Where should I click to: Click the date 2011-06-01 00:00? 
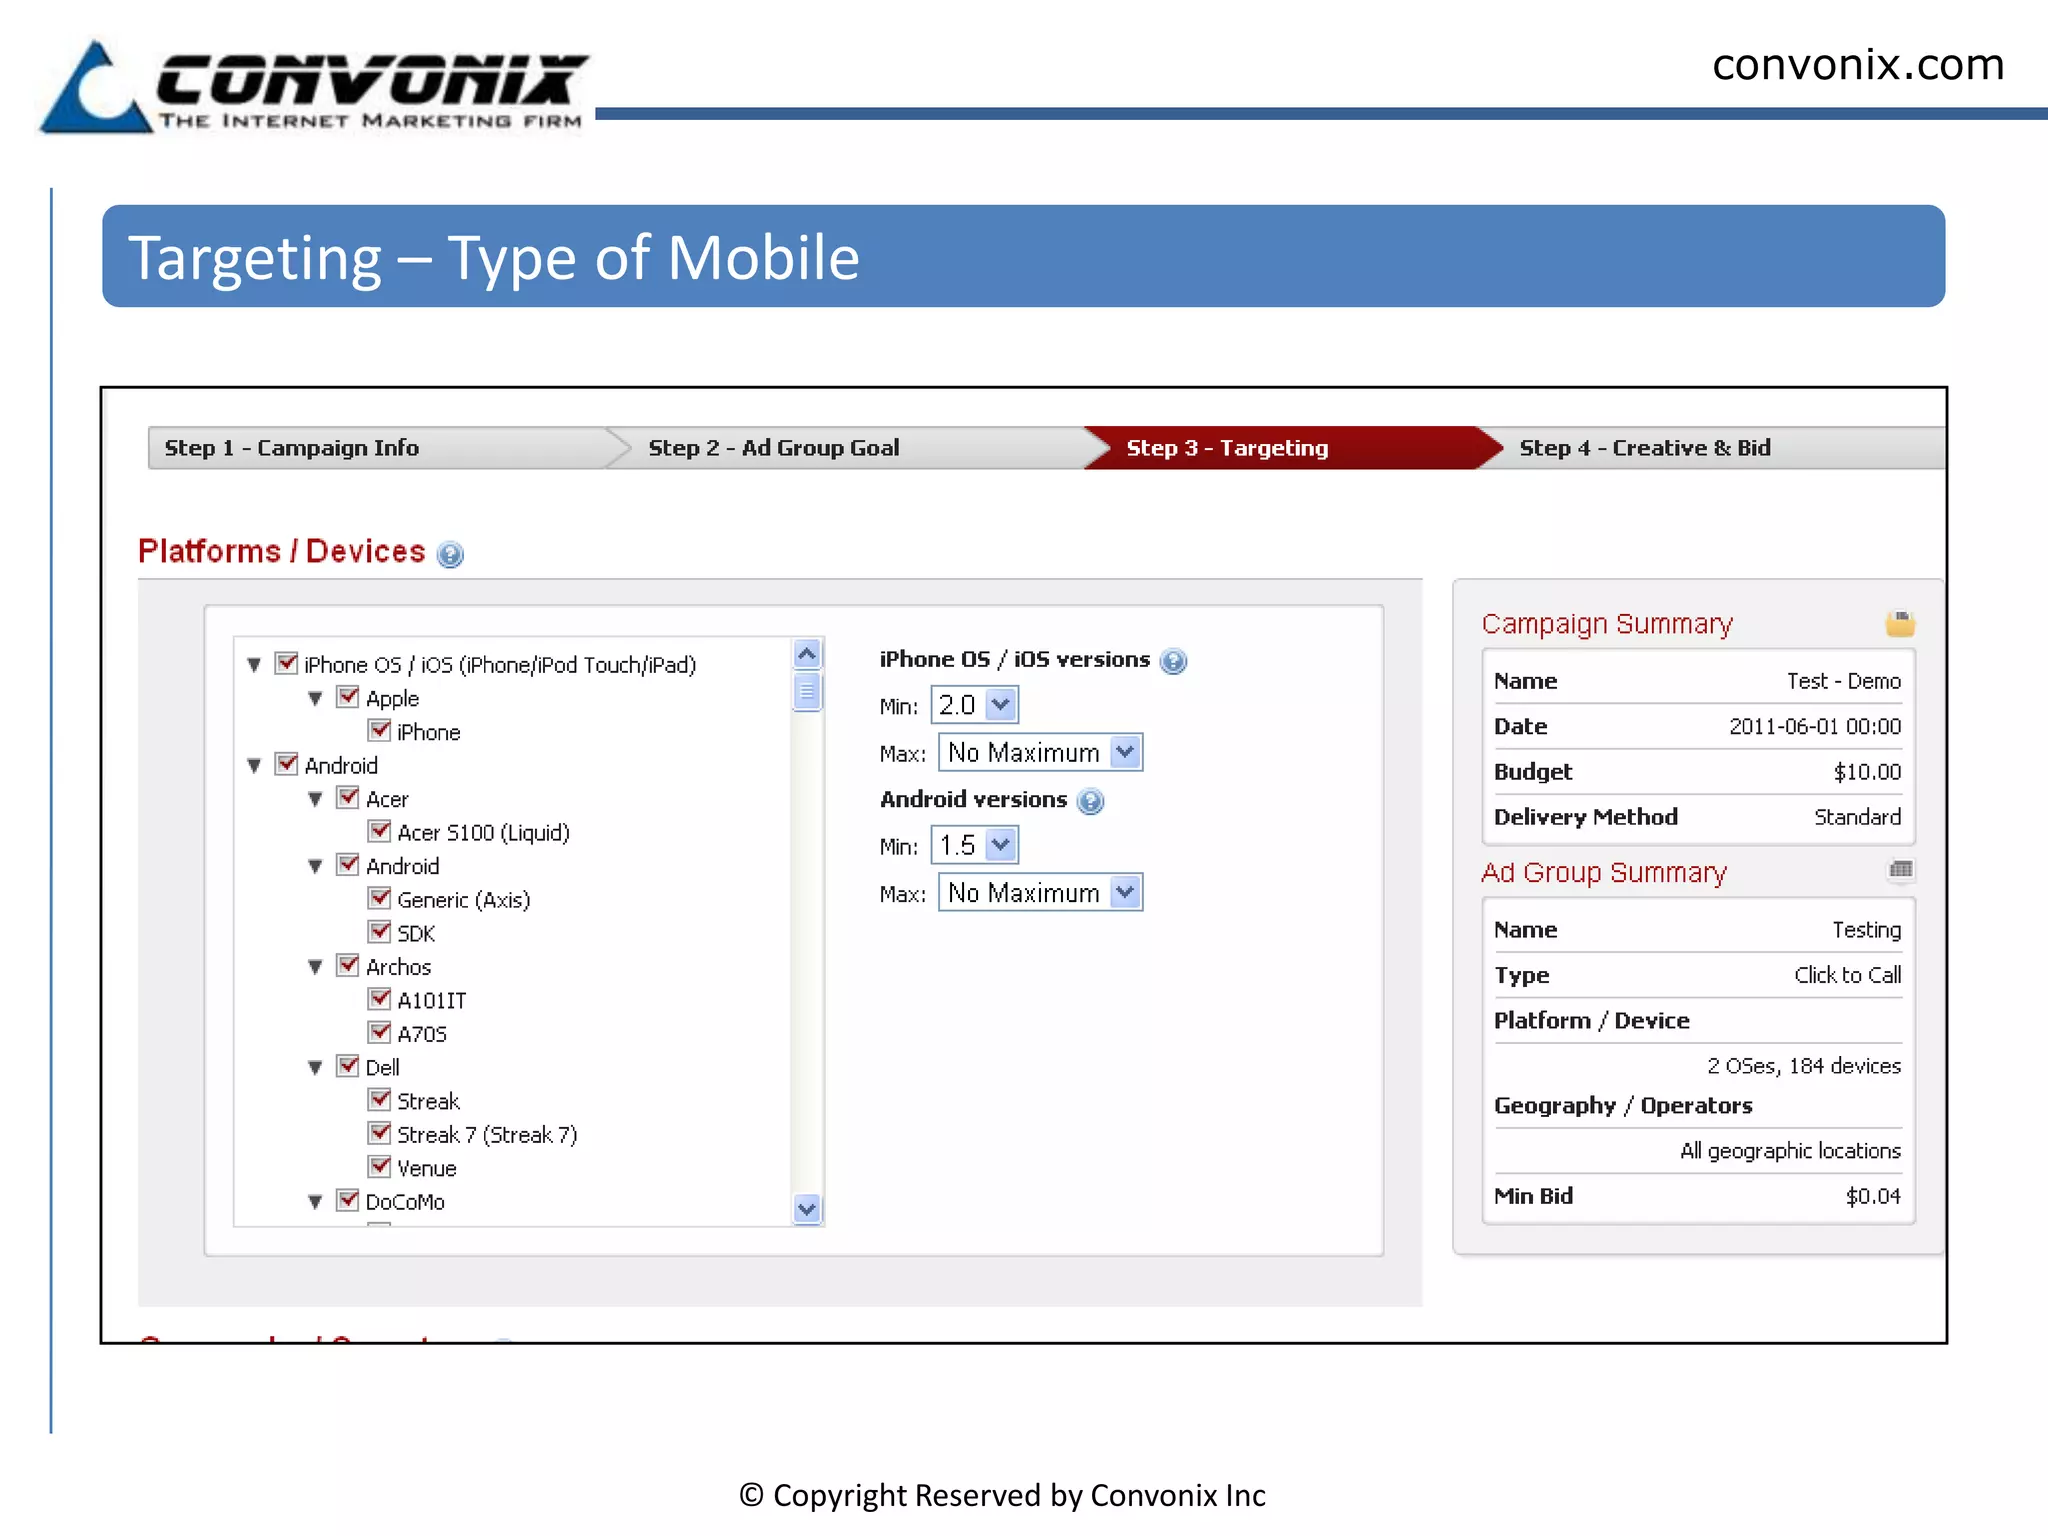point(1815,727)
